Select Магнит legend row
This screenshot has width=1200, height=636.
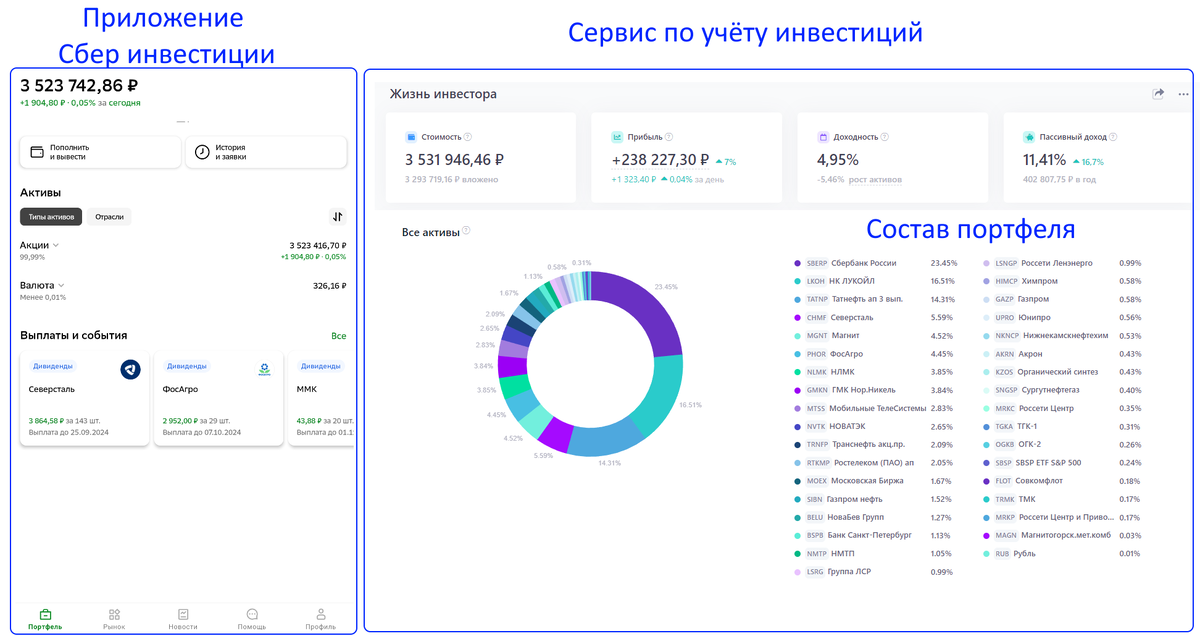(x=874, y=336)
